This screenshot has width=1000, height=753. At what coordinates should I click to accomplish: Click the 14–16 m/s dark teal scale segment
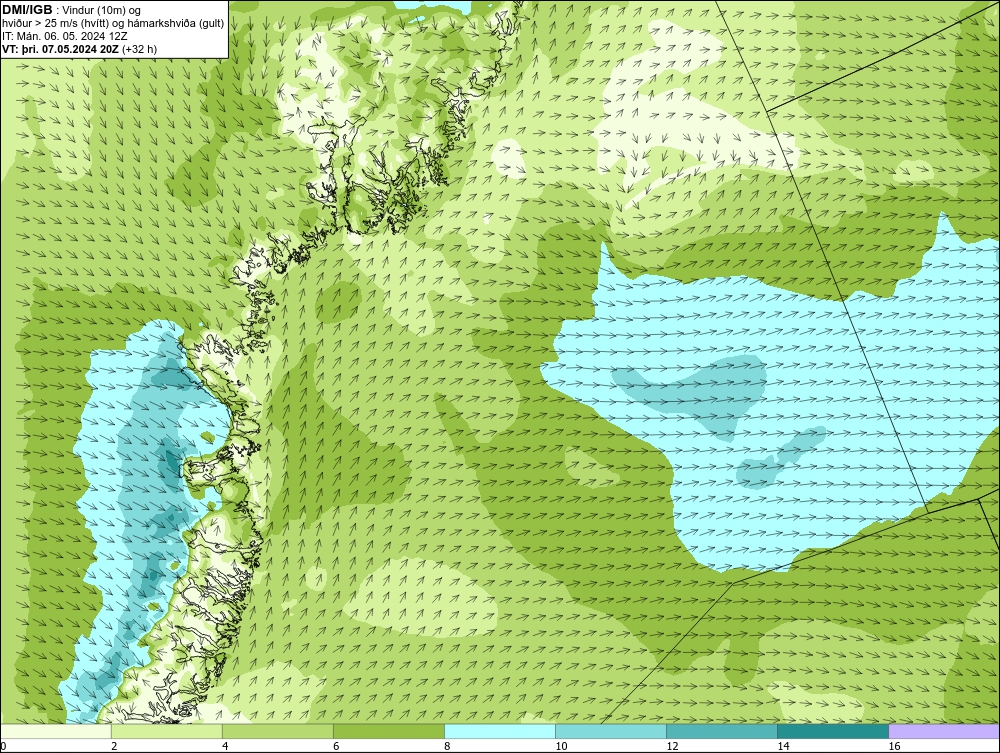click(x=833, y=731)
